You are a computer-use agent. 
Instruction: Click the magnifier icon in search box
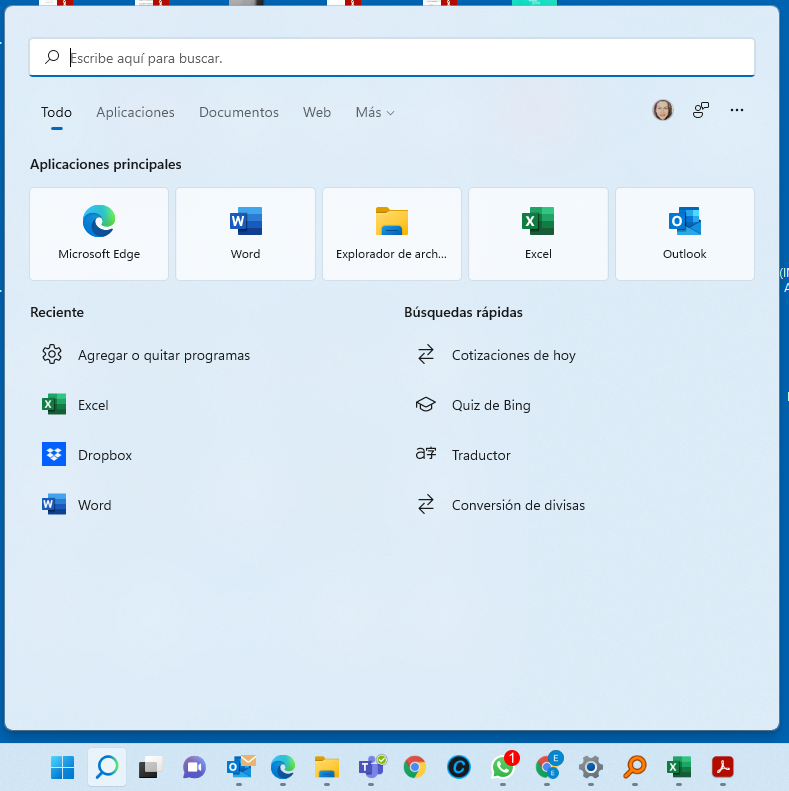pos(52,57)
